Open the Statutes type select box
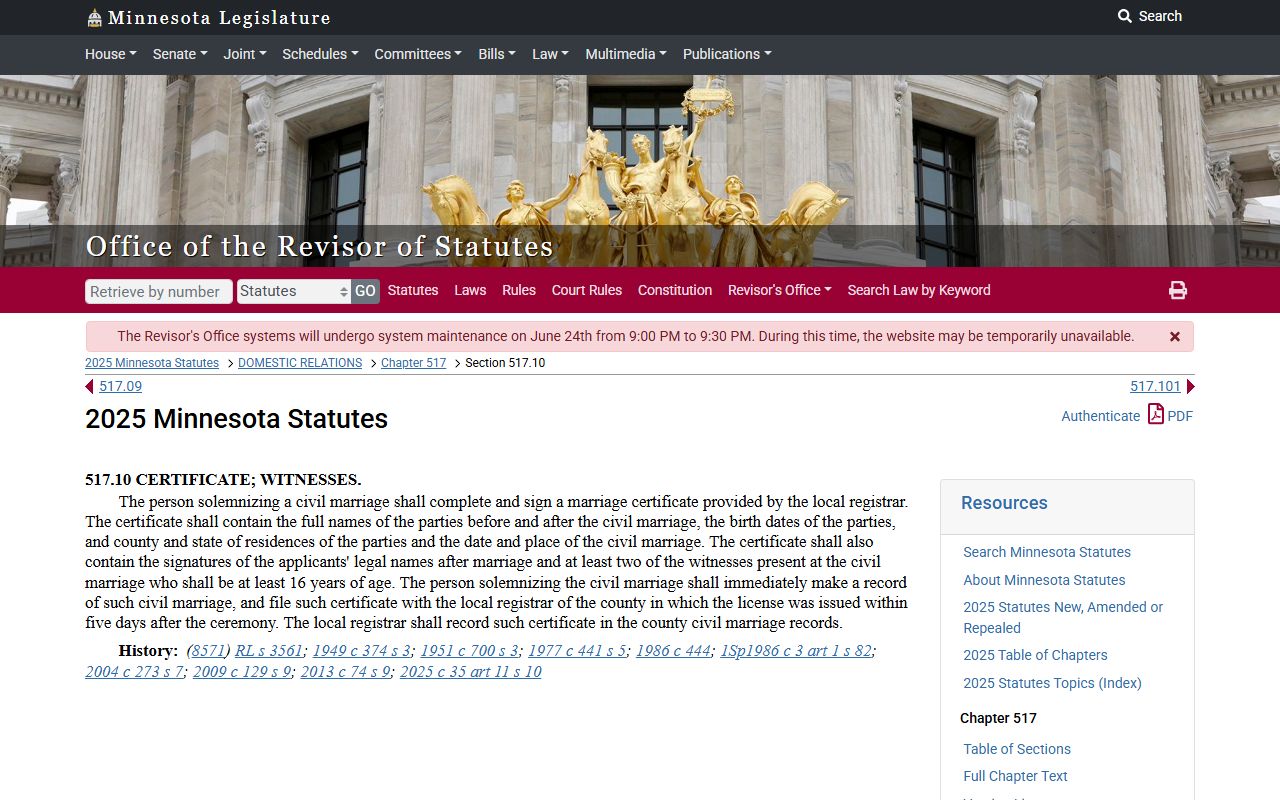 tap(294, 291)
